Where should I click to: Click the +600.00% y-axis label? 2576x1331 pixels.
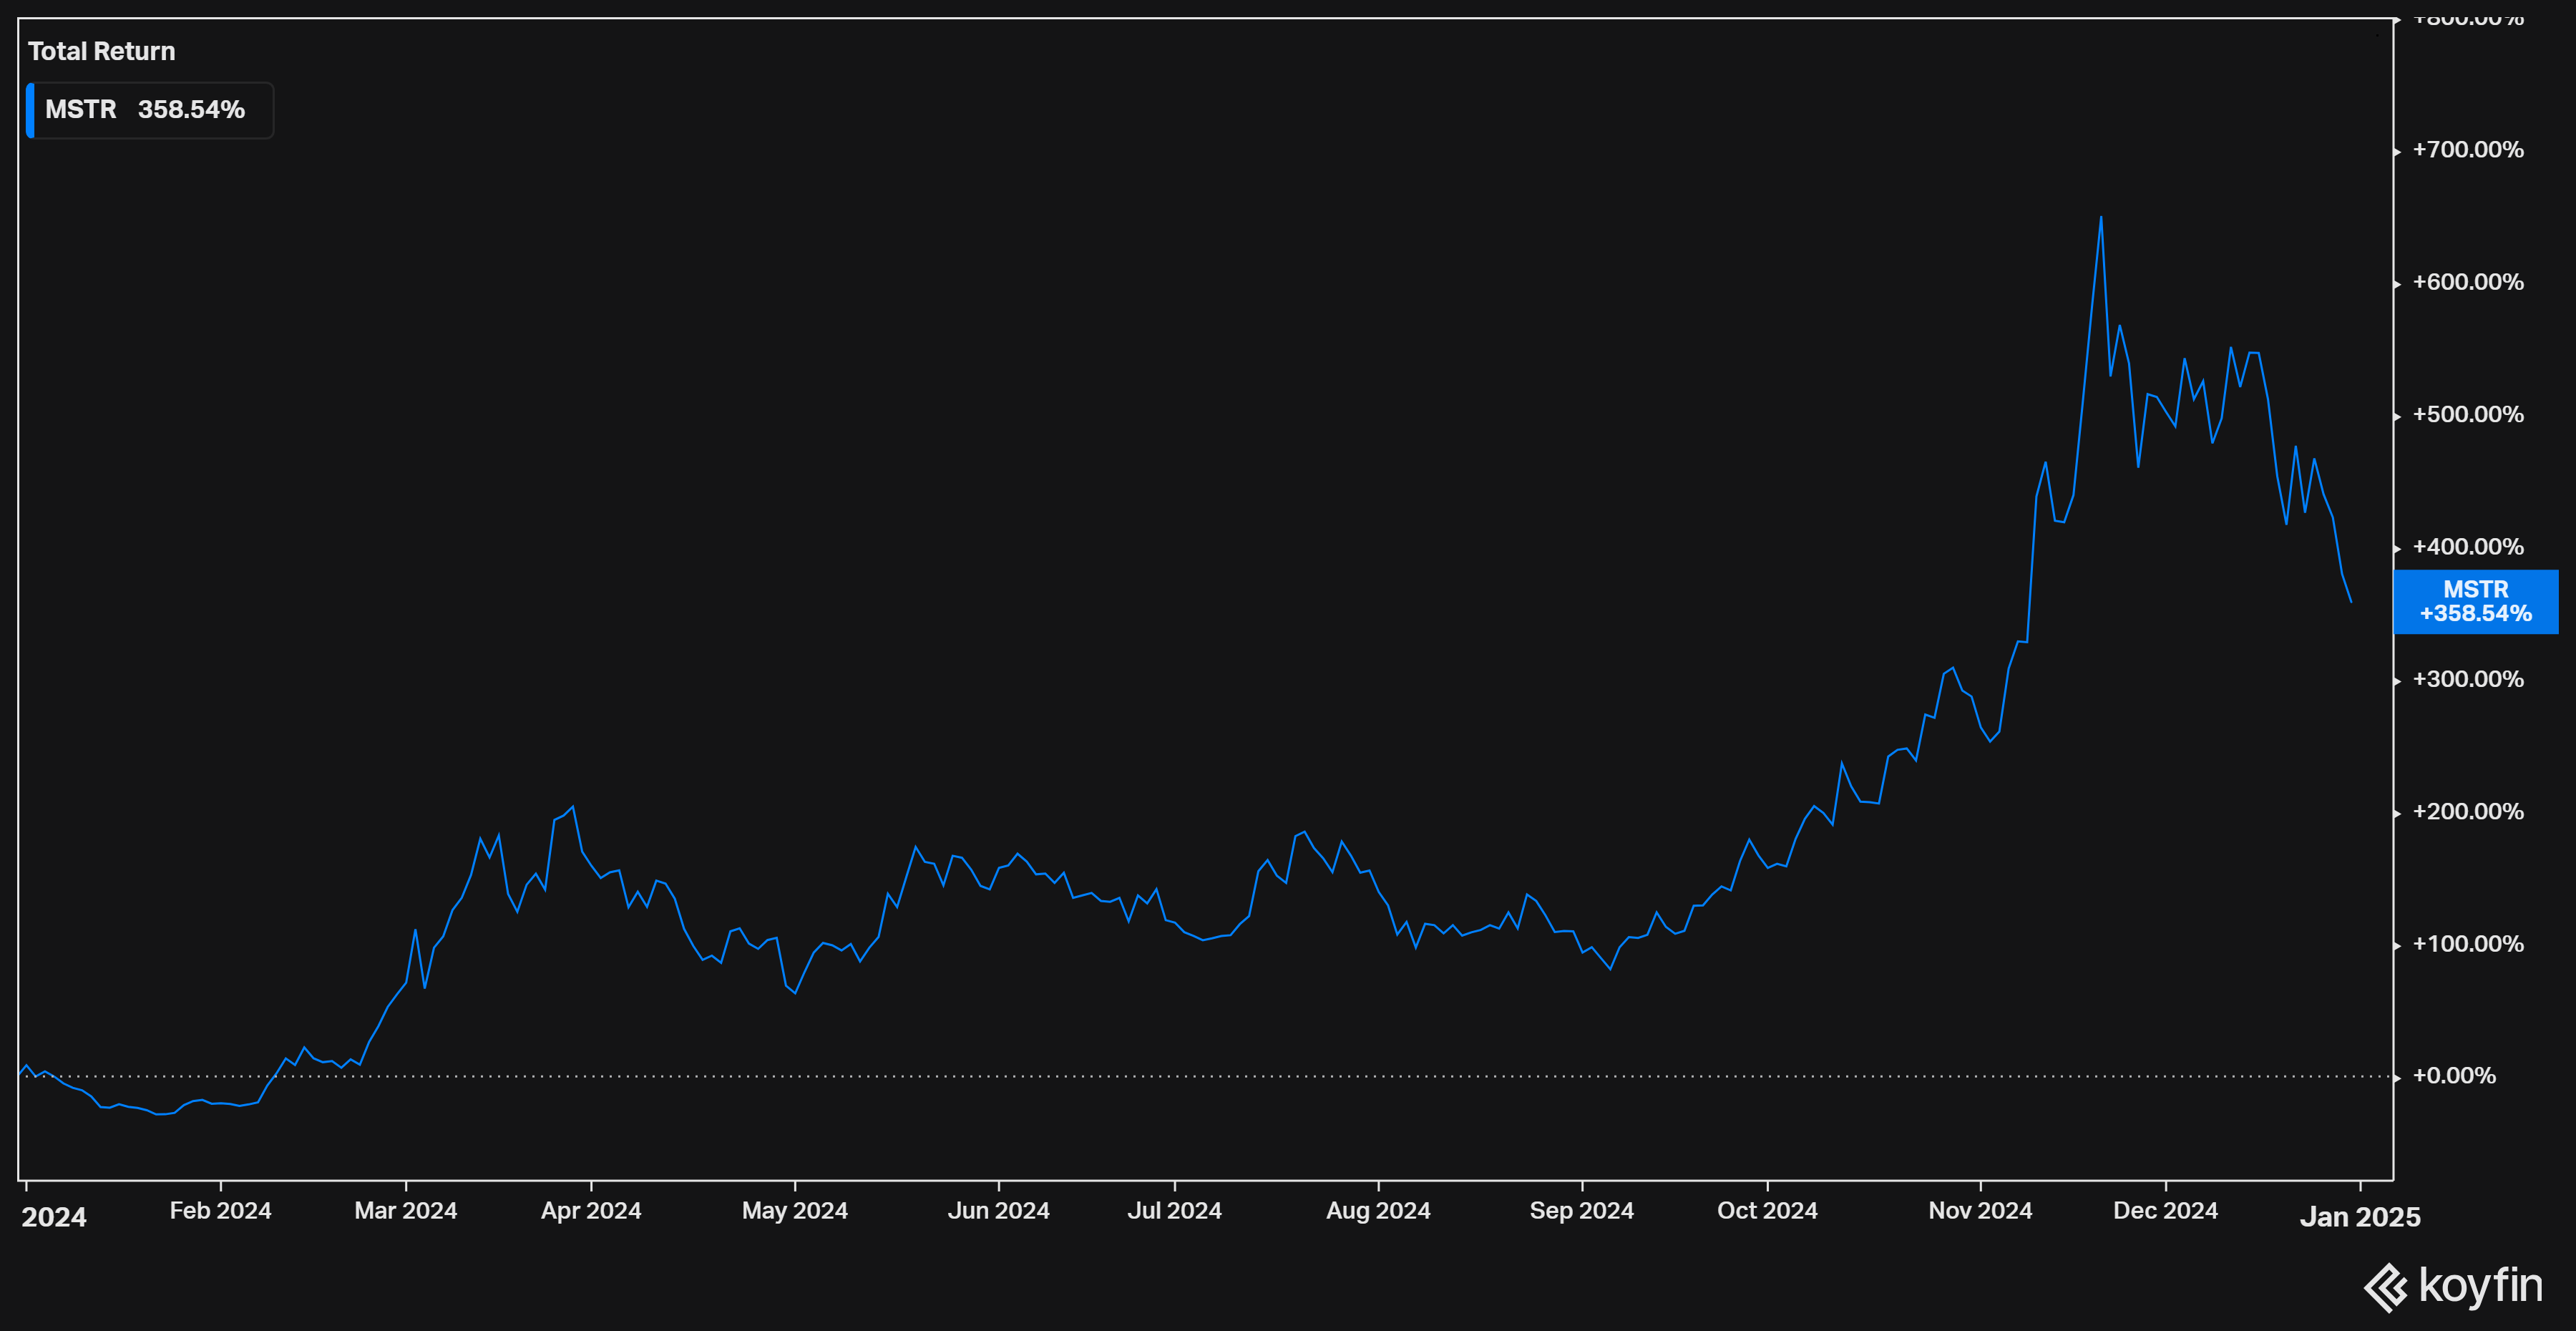(x=2467, y=282)
